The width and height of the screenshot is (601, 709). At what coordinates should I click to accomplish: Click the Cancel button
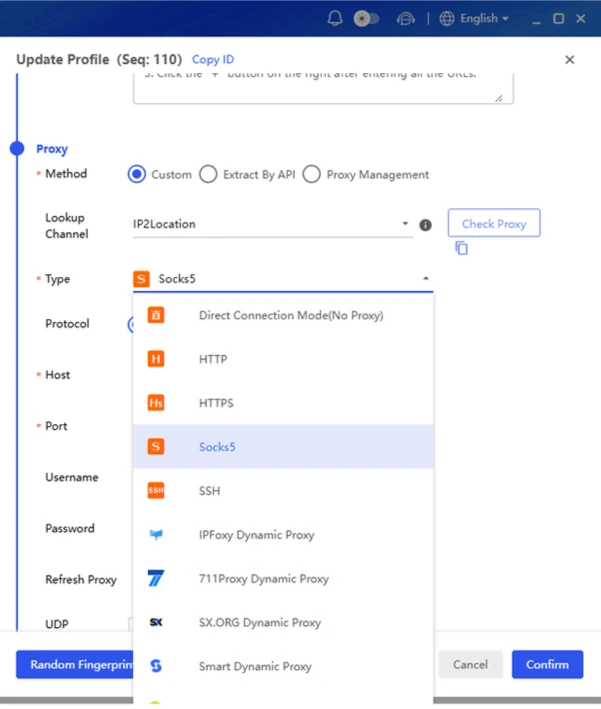tap(470, 665)
